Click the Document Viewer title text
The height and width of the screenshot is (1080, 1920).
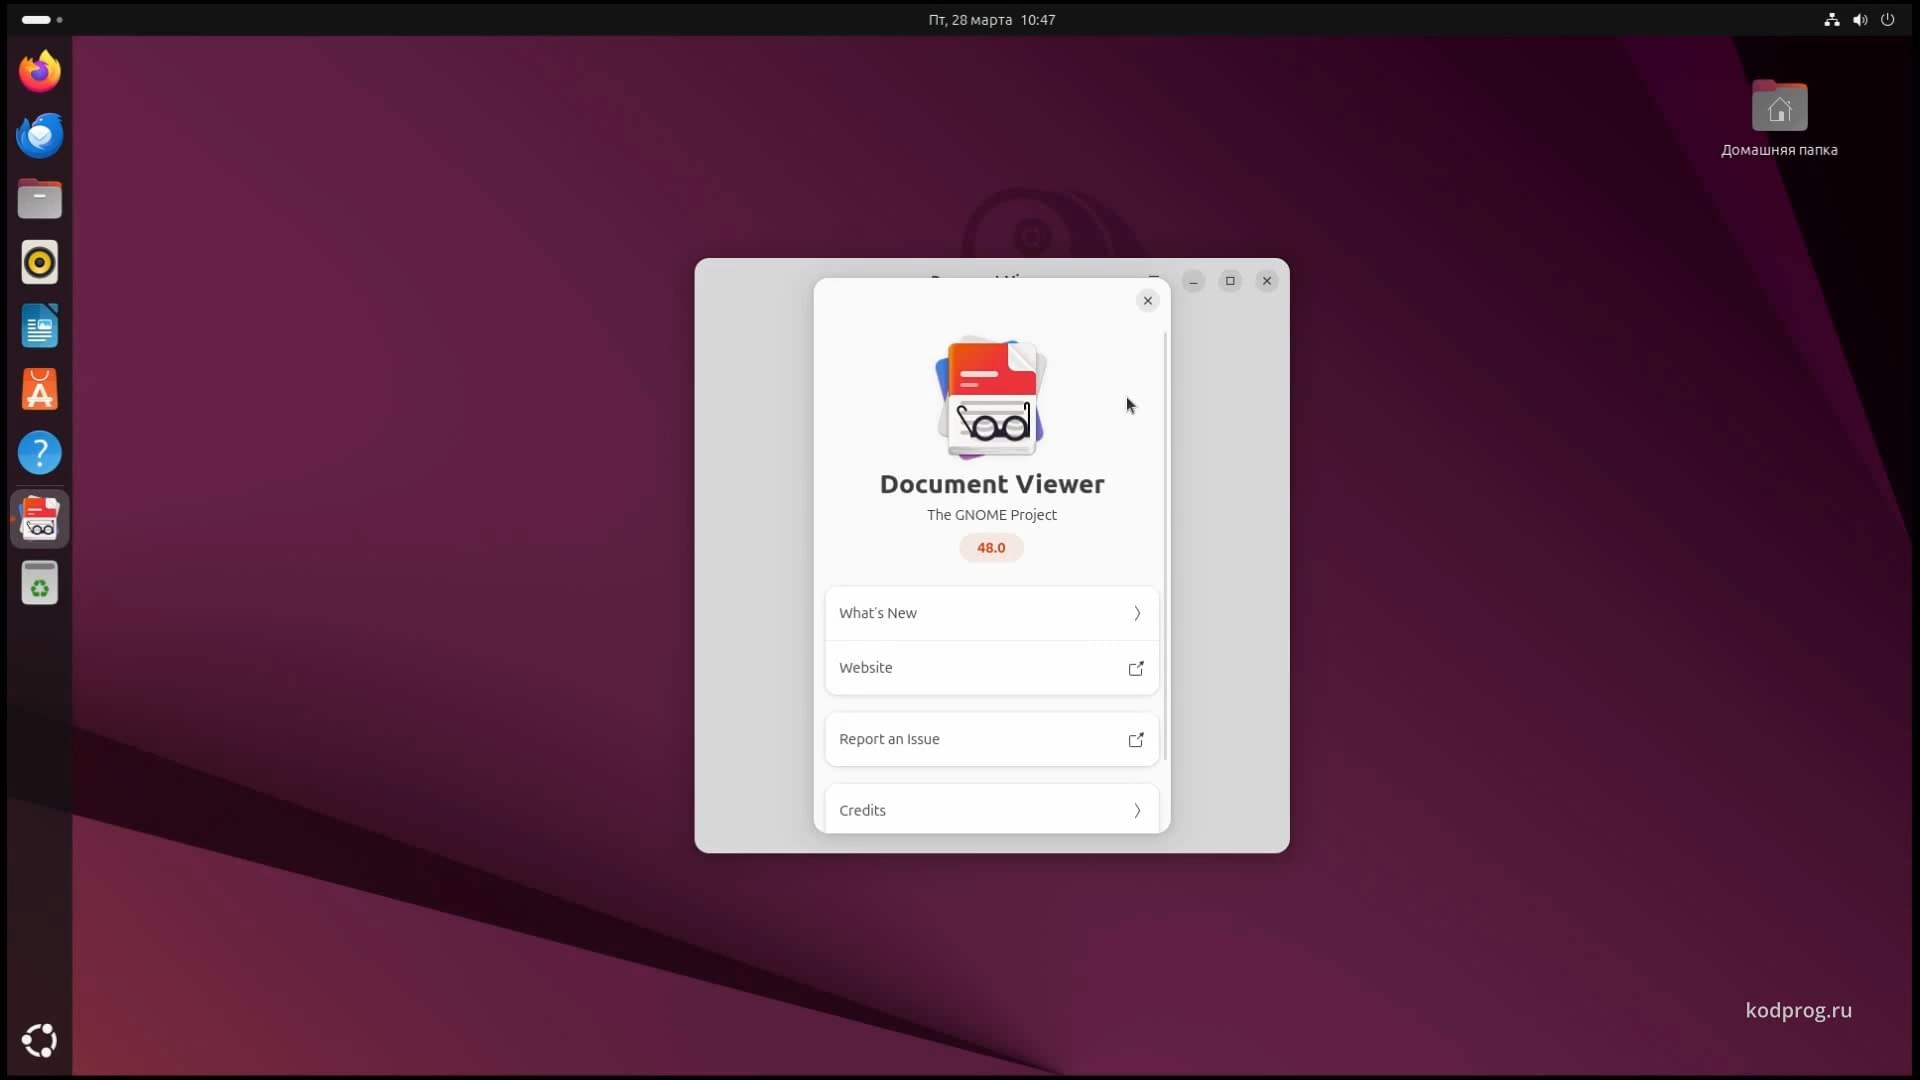pos(991,484)
